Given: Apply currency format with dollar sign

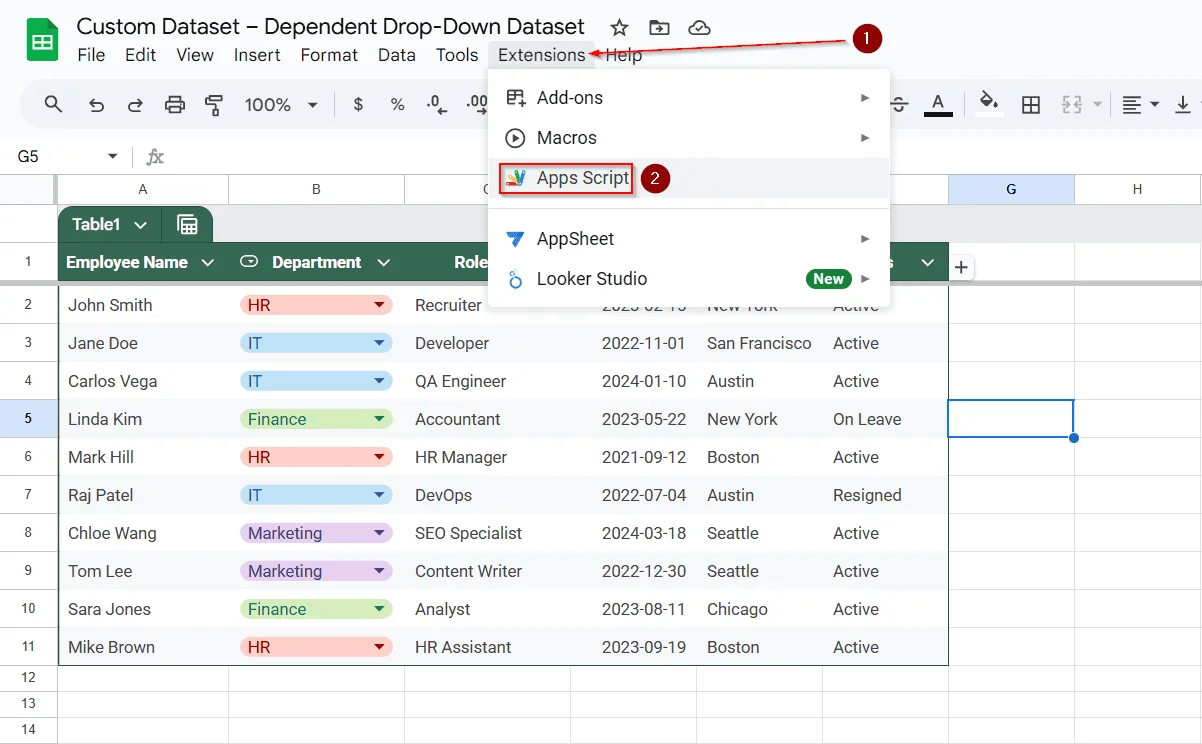Looking at the screenshot, I should [x=358, y=104].
